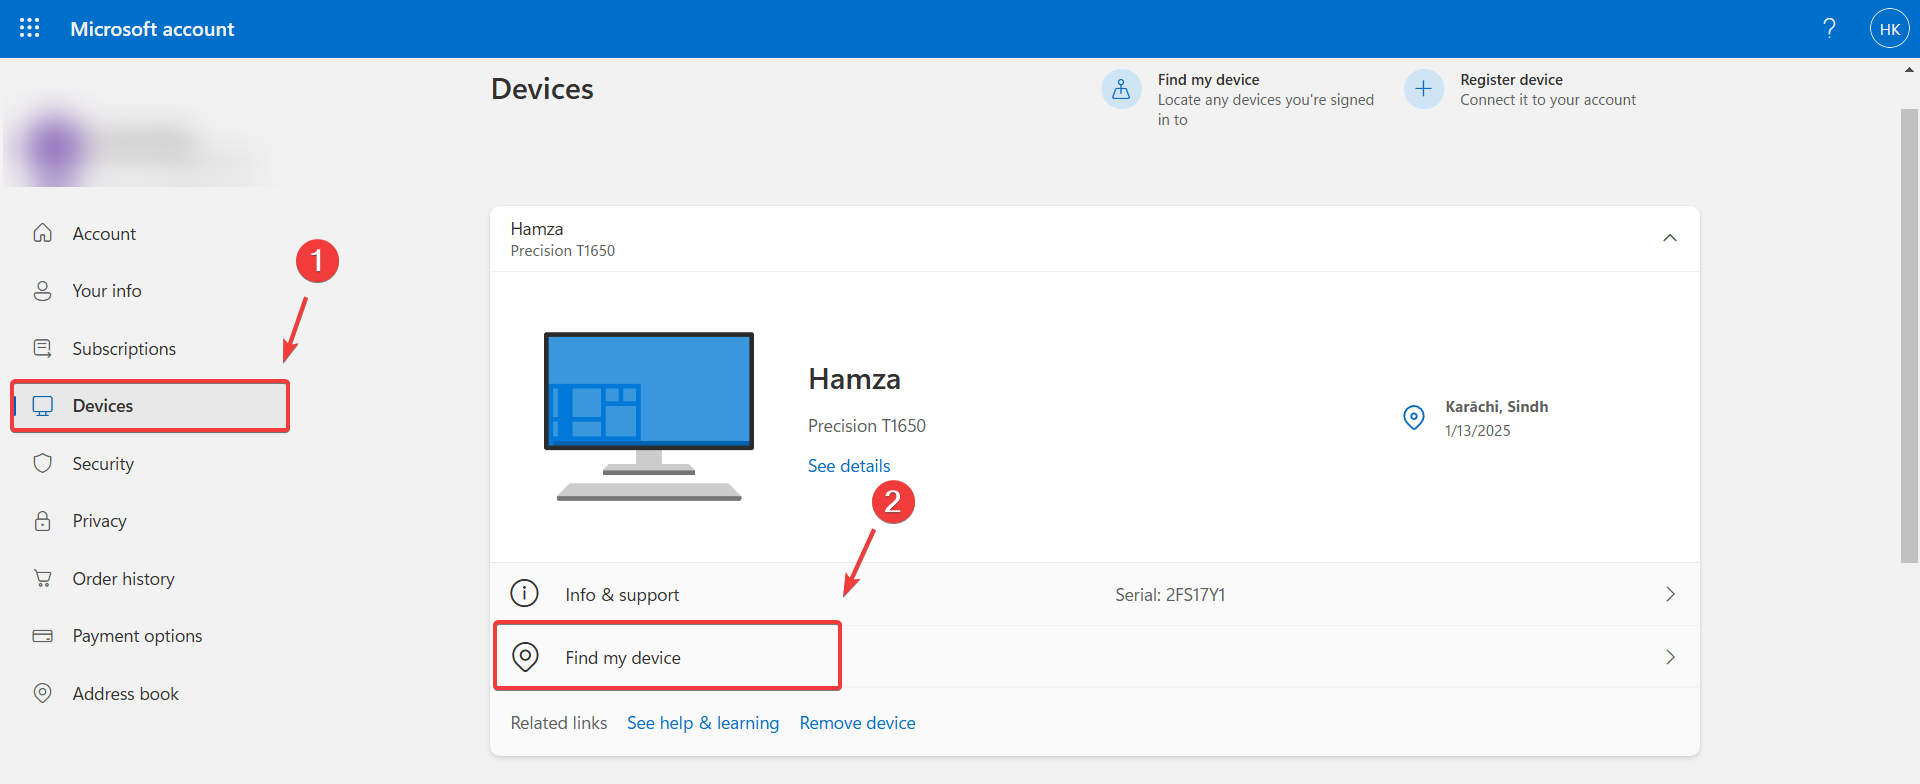Viewport: 1920px width, 784px height.
Task: Click the Find my device icon at top
Action: click(x=1121, y=89)
